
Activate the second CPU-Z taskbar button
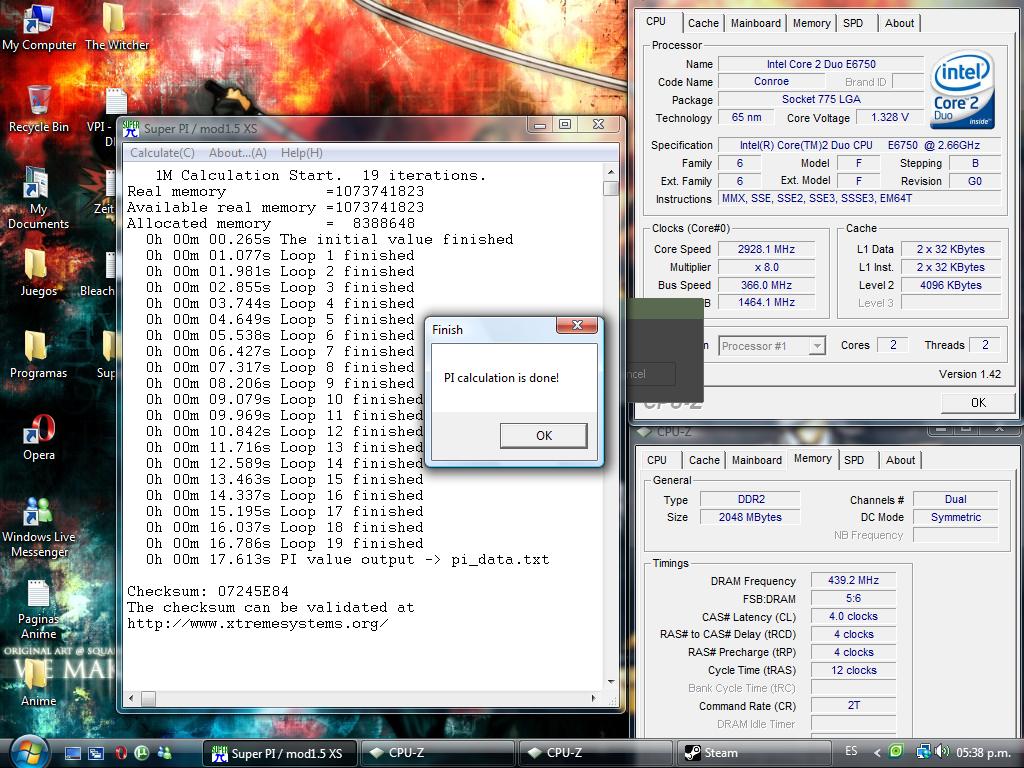[x=595, y=753]
